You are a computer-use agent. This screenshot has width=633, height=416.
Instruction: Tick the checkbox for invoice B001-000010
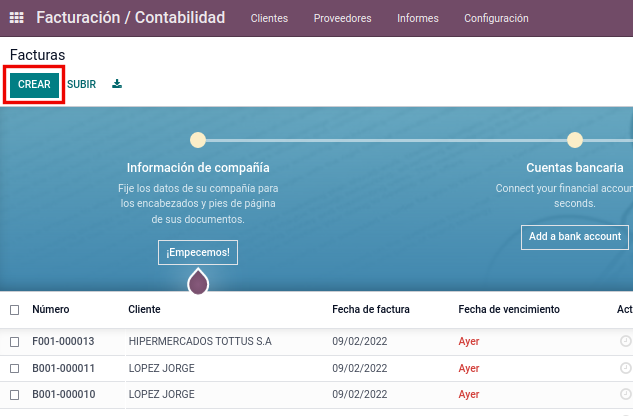point(14,394)
